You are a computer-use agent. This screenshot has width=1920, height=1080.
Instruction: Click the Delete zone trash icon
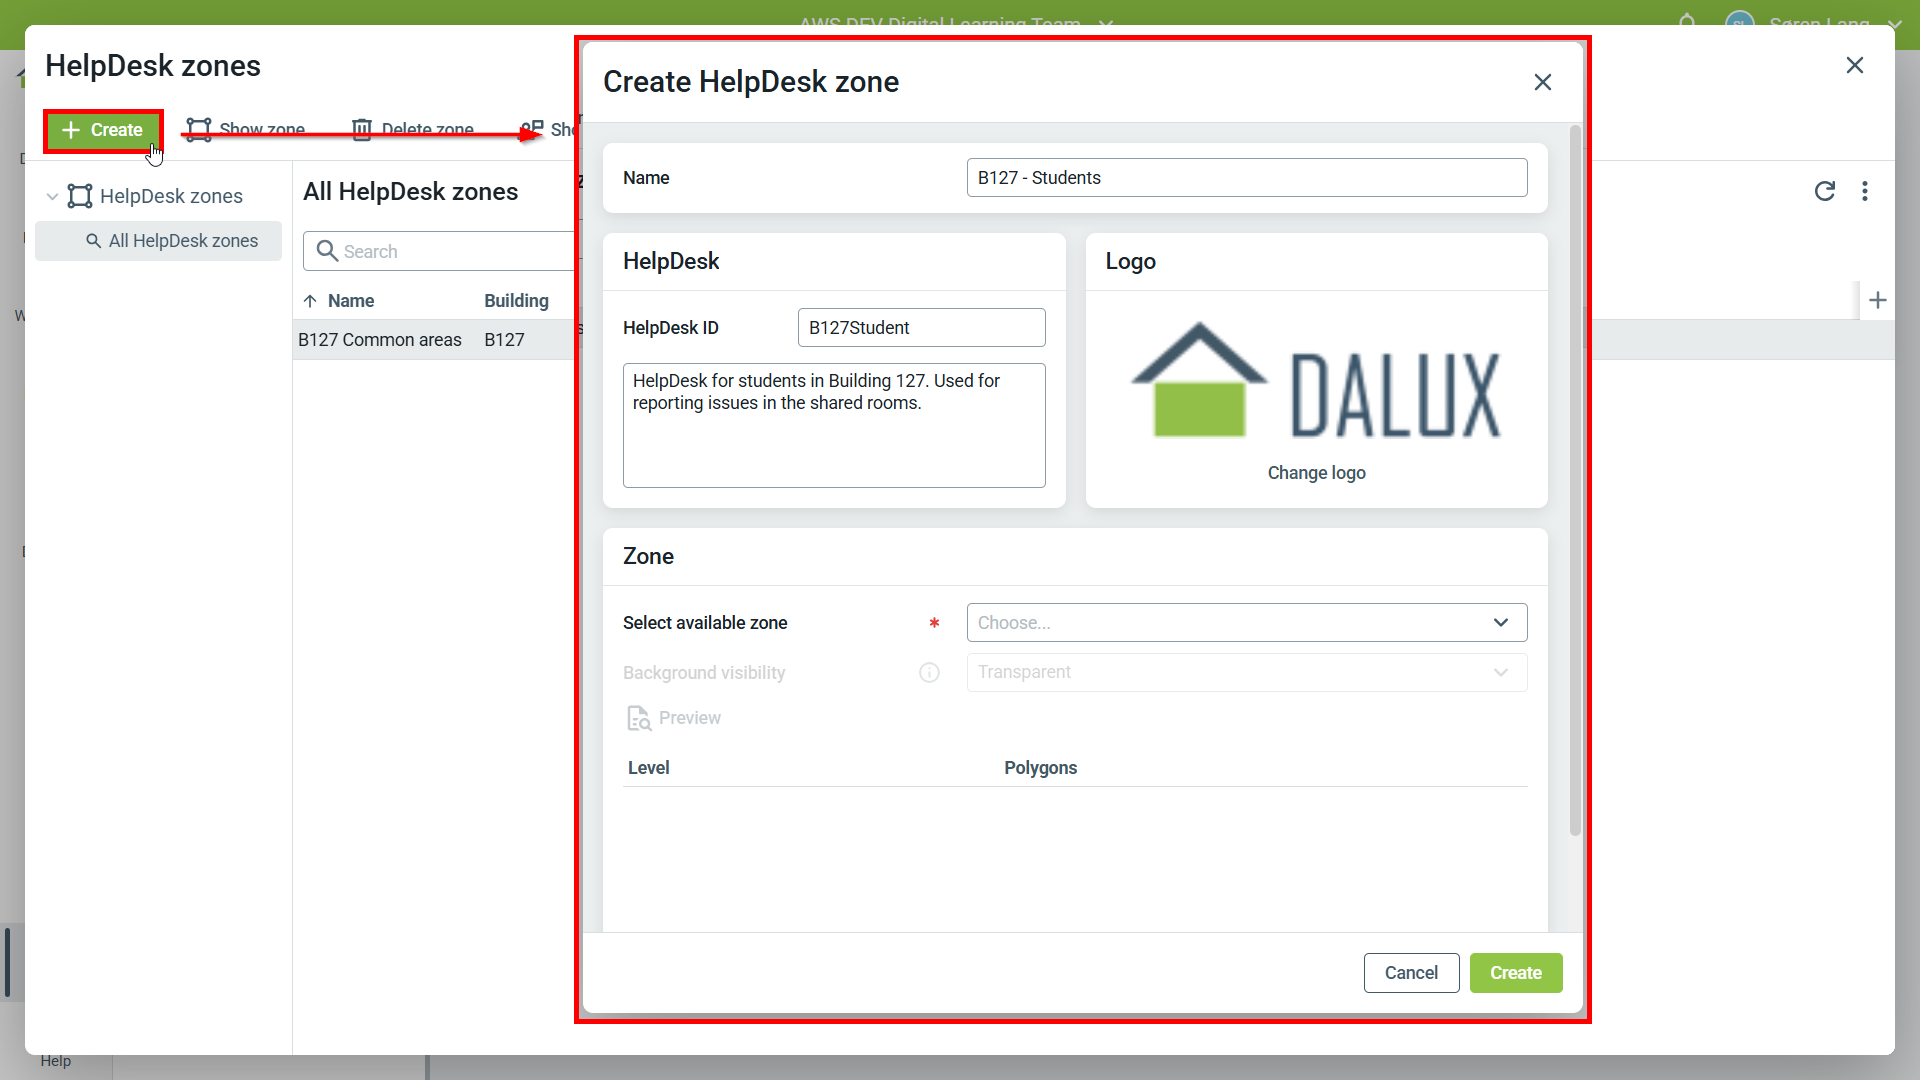point(362,130)
